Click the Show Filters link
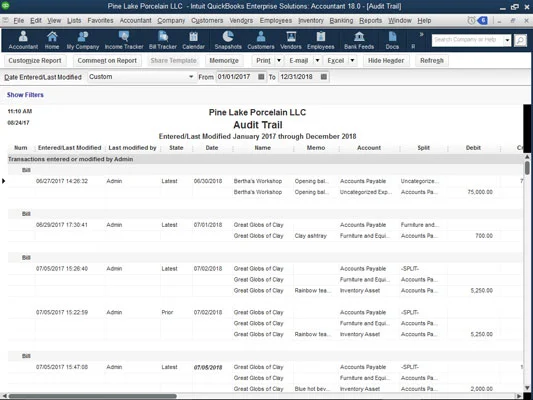Screen dimensions: 533x400 pos(25,95)
